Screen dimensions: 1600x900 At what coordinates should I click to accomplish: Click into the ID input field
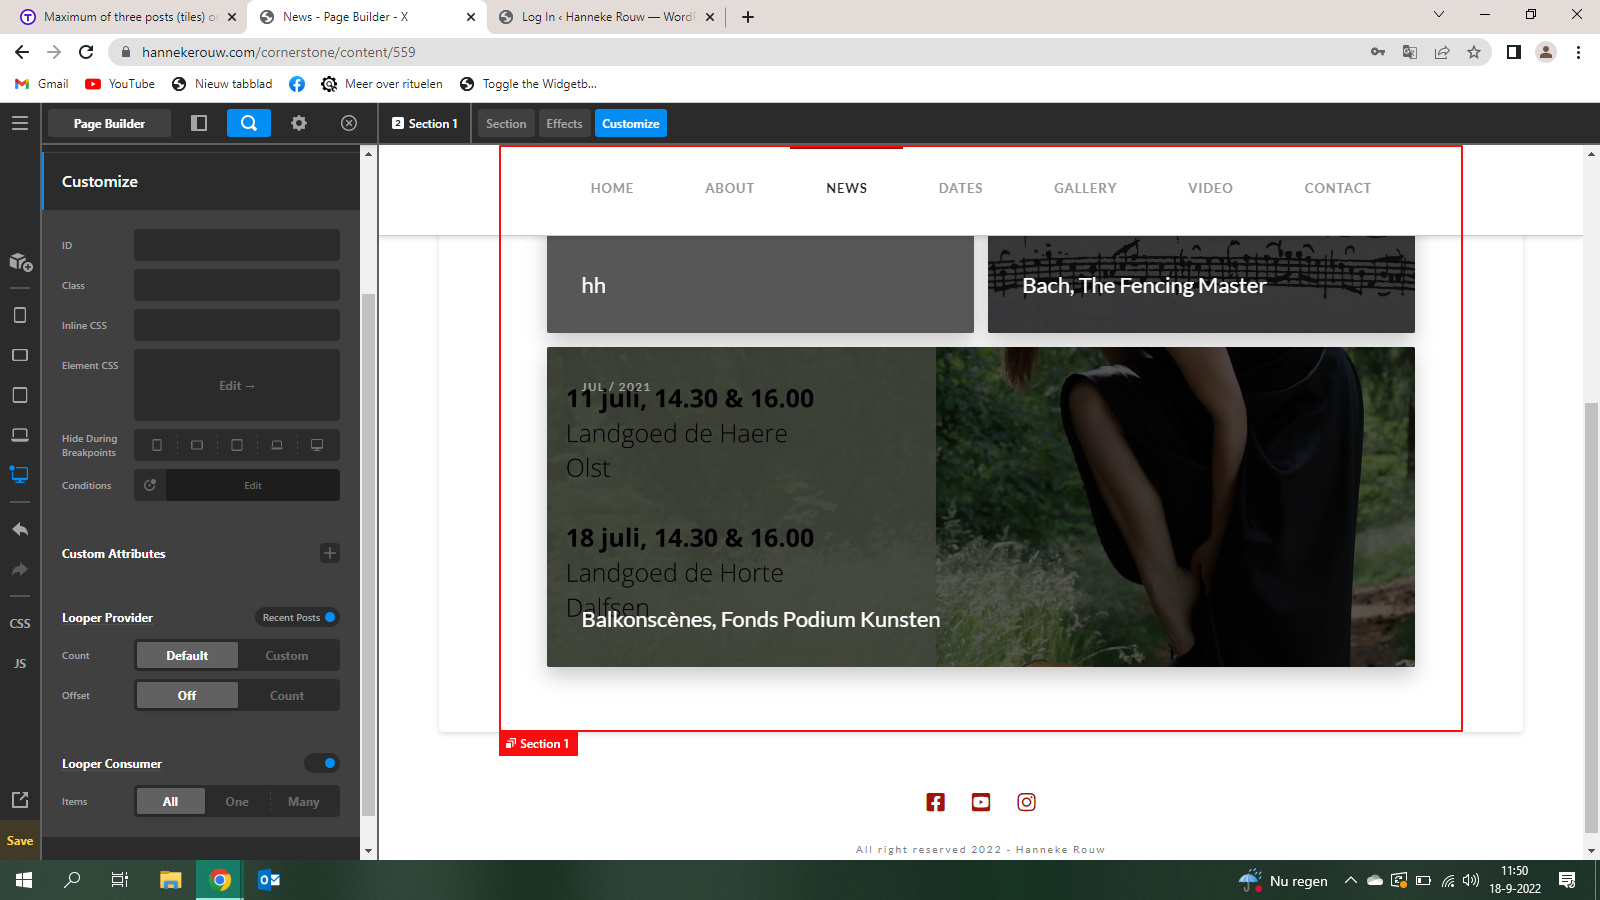pyautogui.click(x=237, y=246)
